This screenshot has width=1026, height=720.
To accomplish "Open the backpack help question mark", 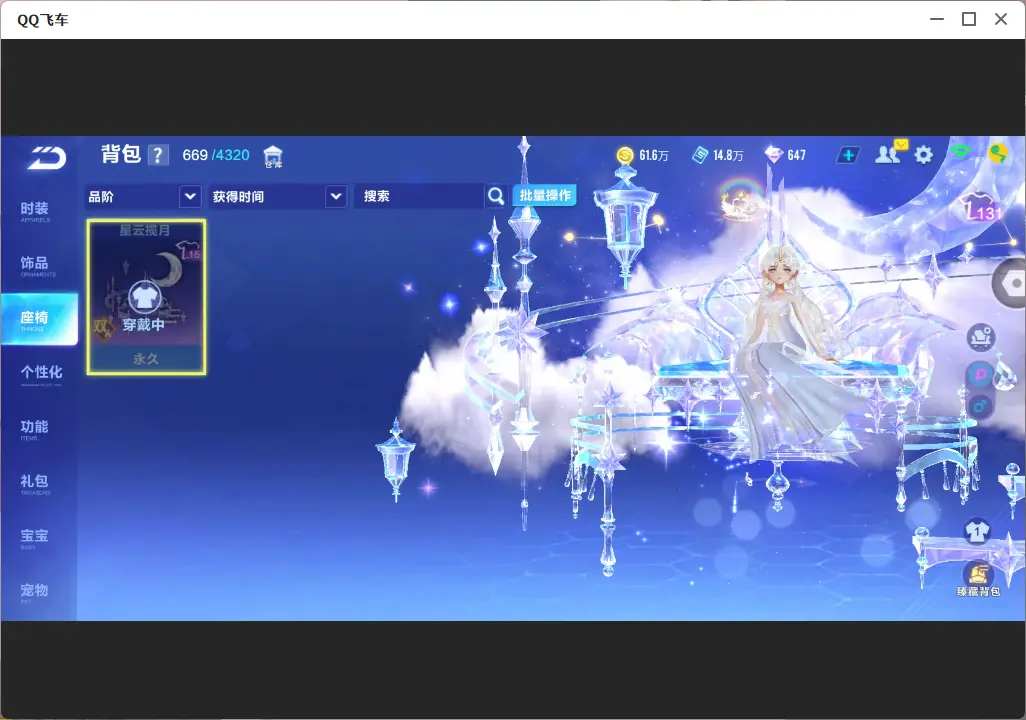I will click(158, 155).
